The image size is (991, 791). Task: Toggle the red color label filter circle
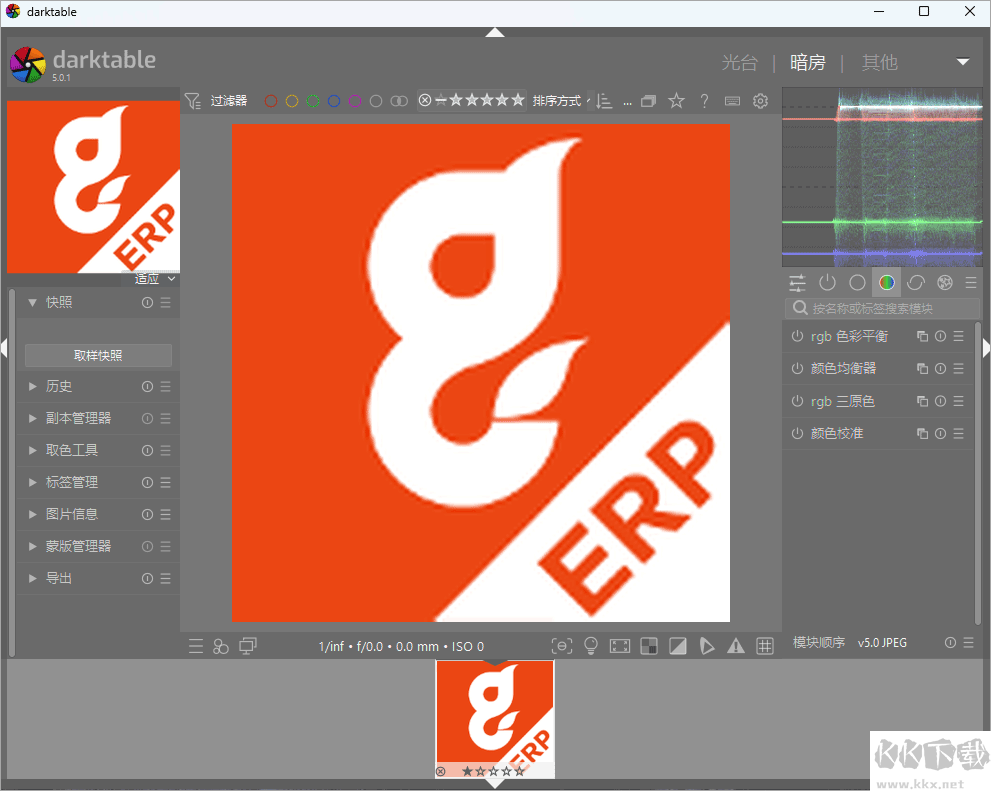coord(270,101)
